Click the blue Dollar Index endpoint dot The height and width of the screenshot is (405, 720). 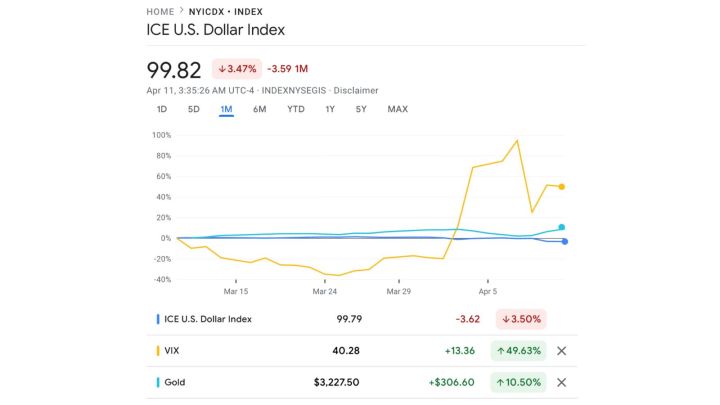pyautogui.click(x=565, y=241)
